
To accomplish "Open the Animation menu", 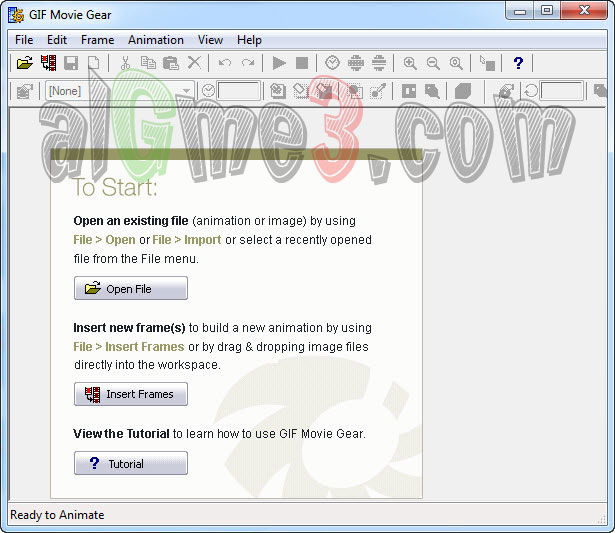I will (156, 40).
